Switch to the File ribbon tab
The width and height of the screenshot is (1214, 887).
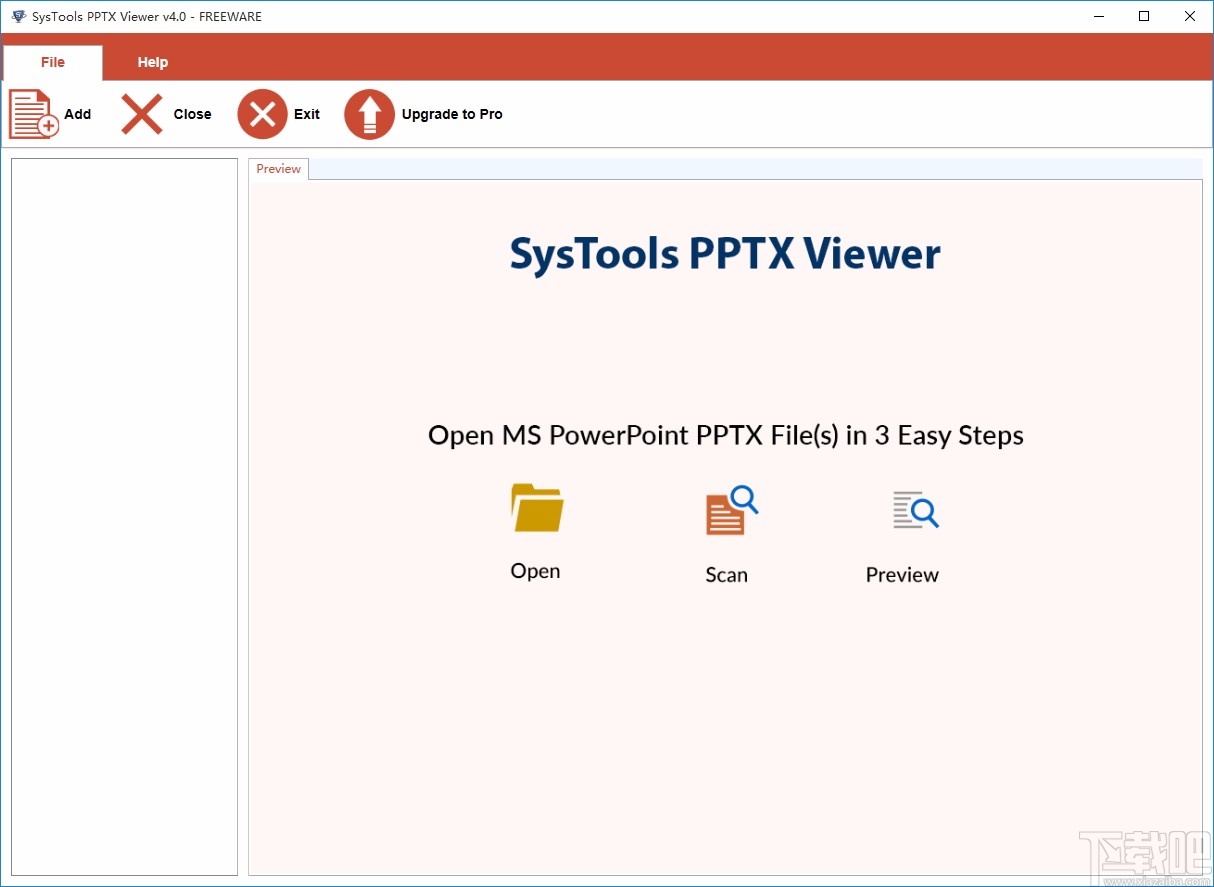point(52,61)
